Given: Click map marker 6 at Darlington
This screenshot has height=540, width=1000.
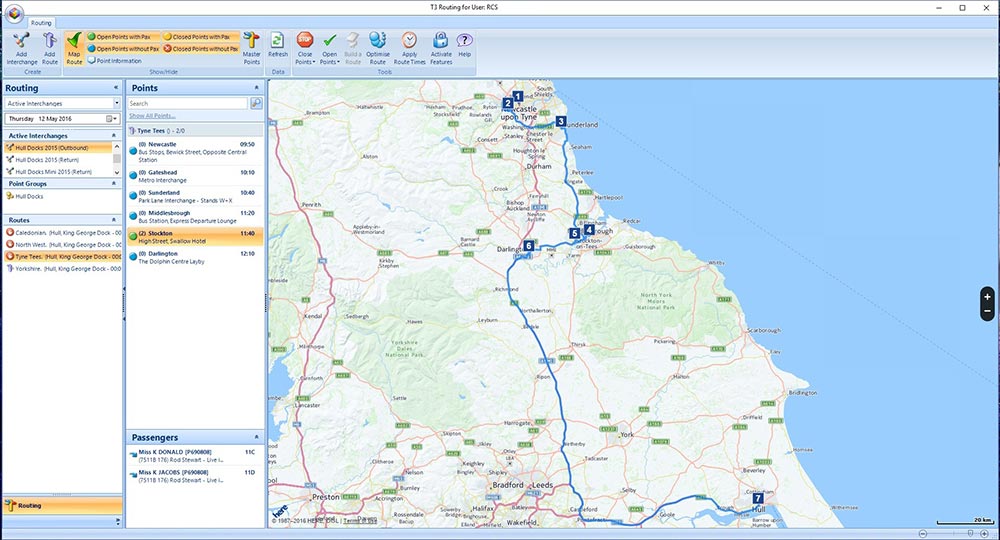Looking at the screenshot, I should [x=529, y=245].
